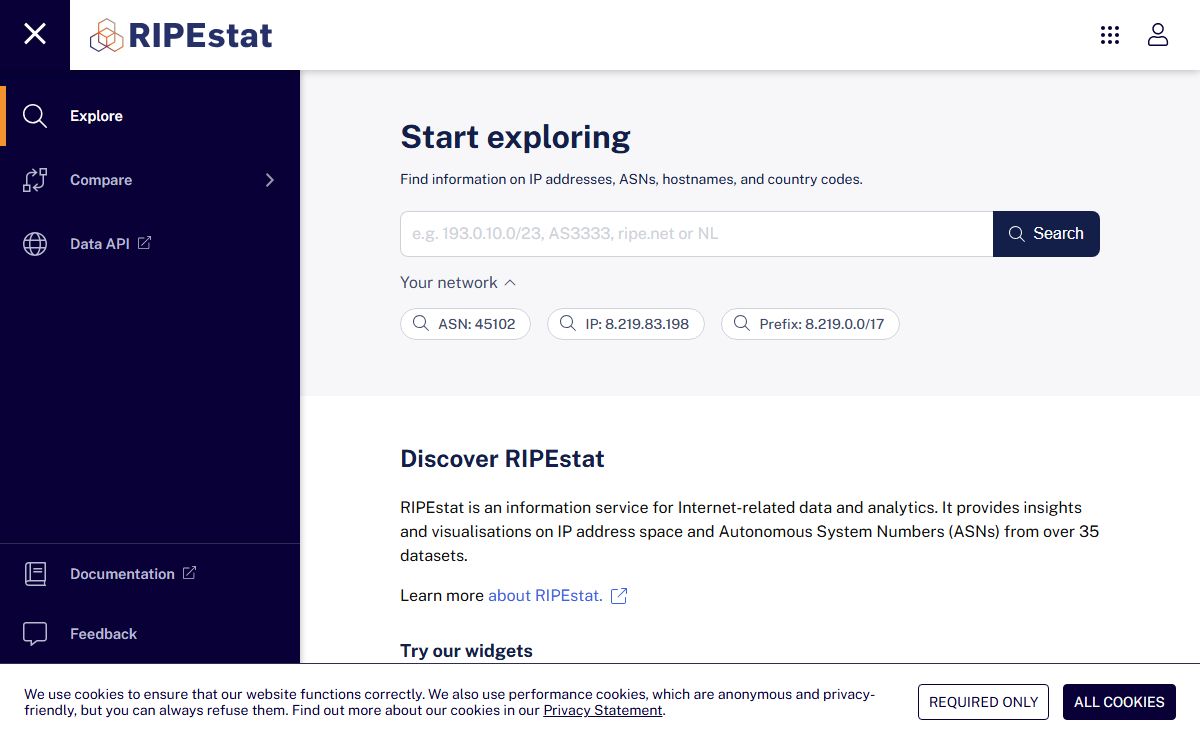Click the Documentation book icon

pos(35,574)
